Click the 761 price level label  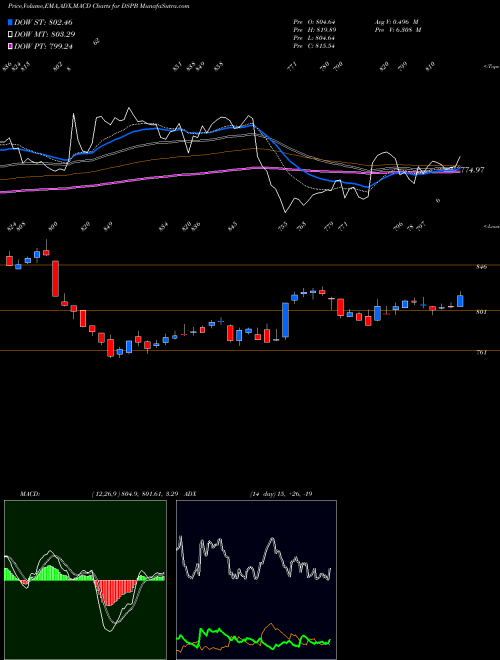[x=482, y=353]
